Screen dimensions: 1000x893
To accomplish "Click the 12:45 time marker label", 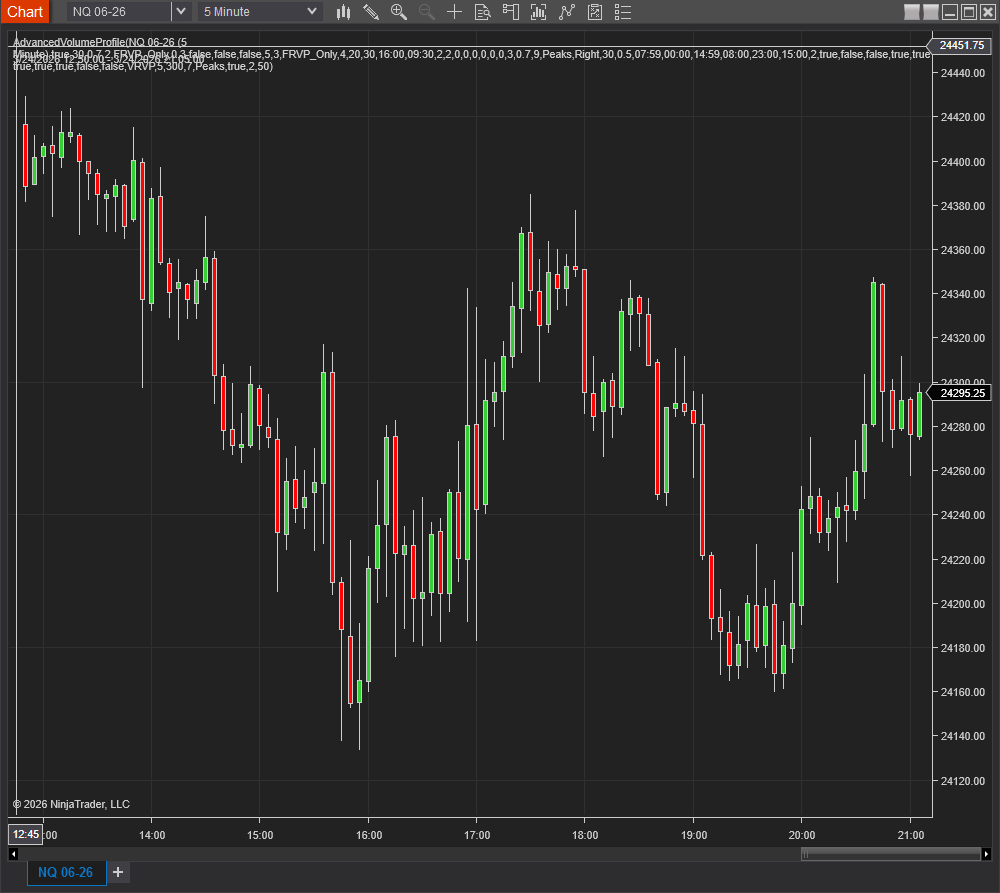I will coord(26,834).
